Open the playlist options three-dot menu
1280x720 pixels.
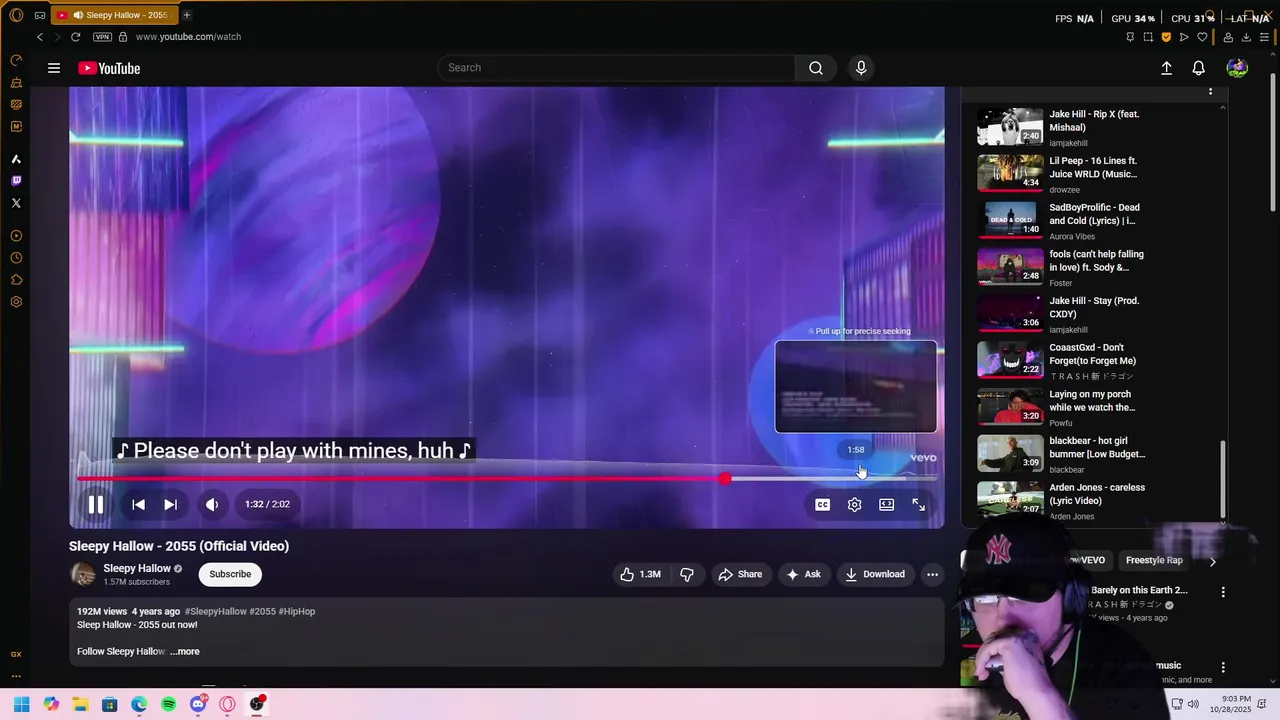(1210, 91)
